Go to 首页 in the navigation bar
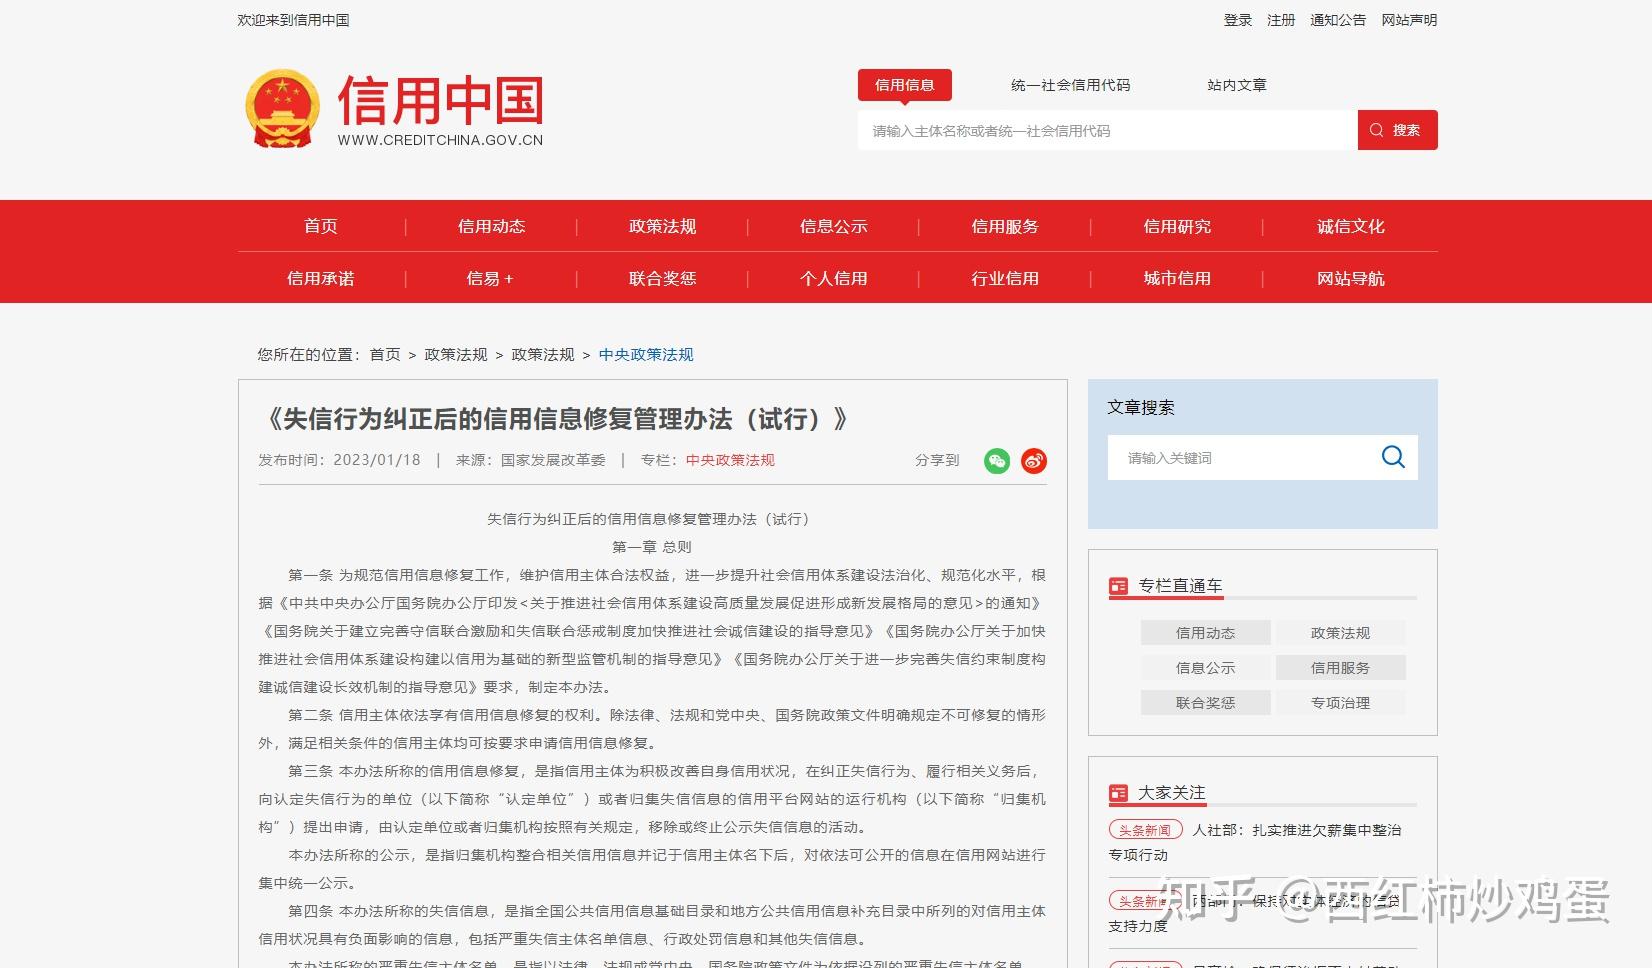Viewport: 1652px width, 968px height. (320, 226)
